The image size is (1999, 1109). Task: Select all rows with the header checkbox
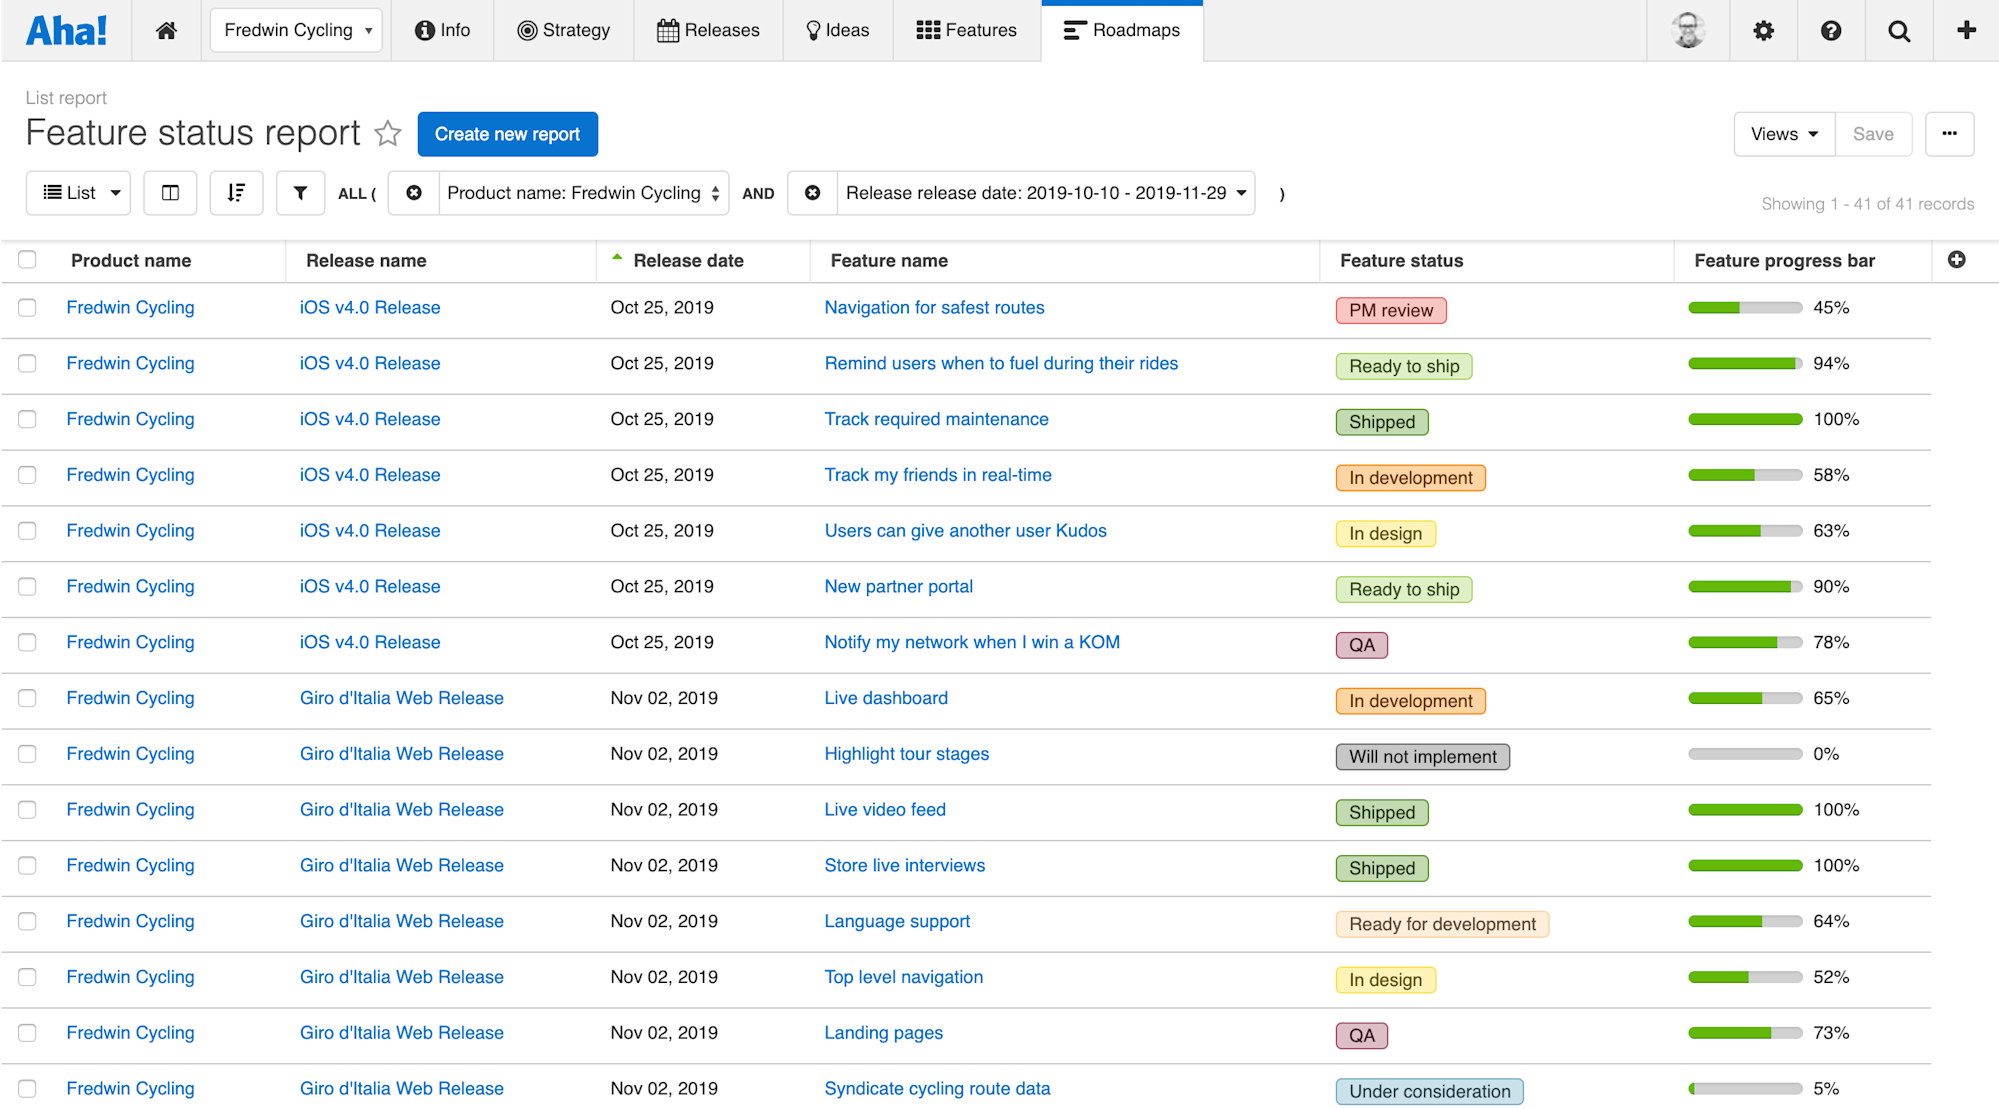[x=27, y=258]
